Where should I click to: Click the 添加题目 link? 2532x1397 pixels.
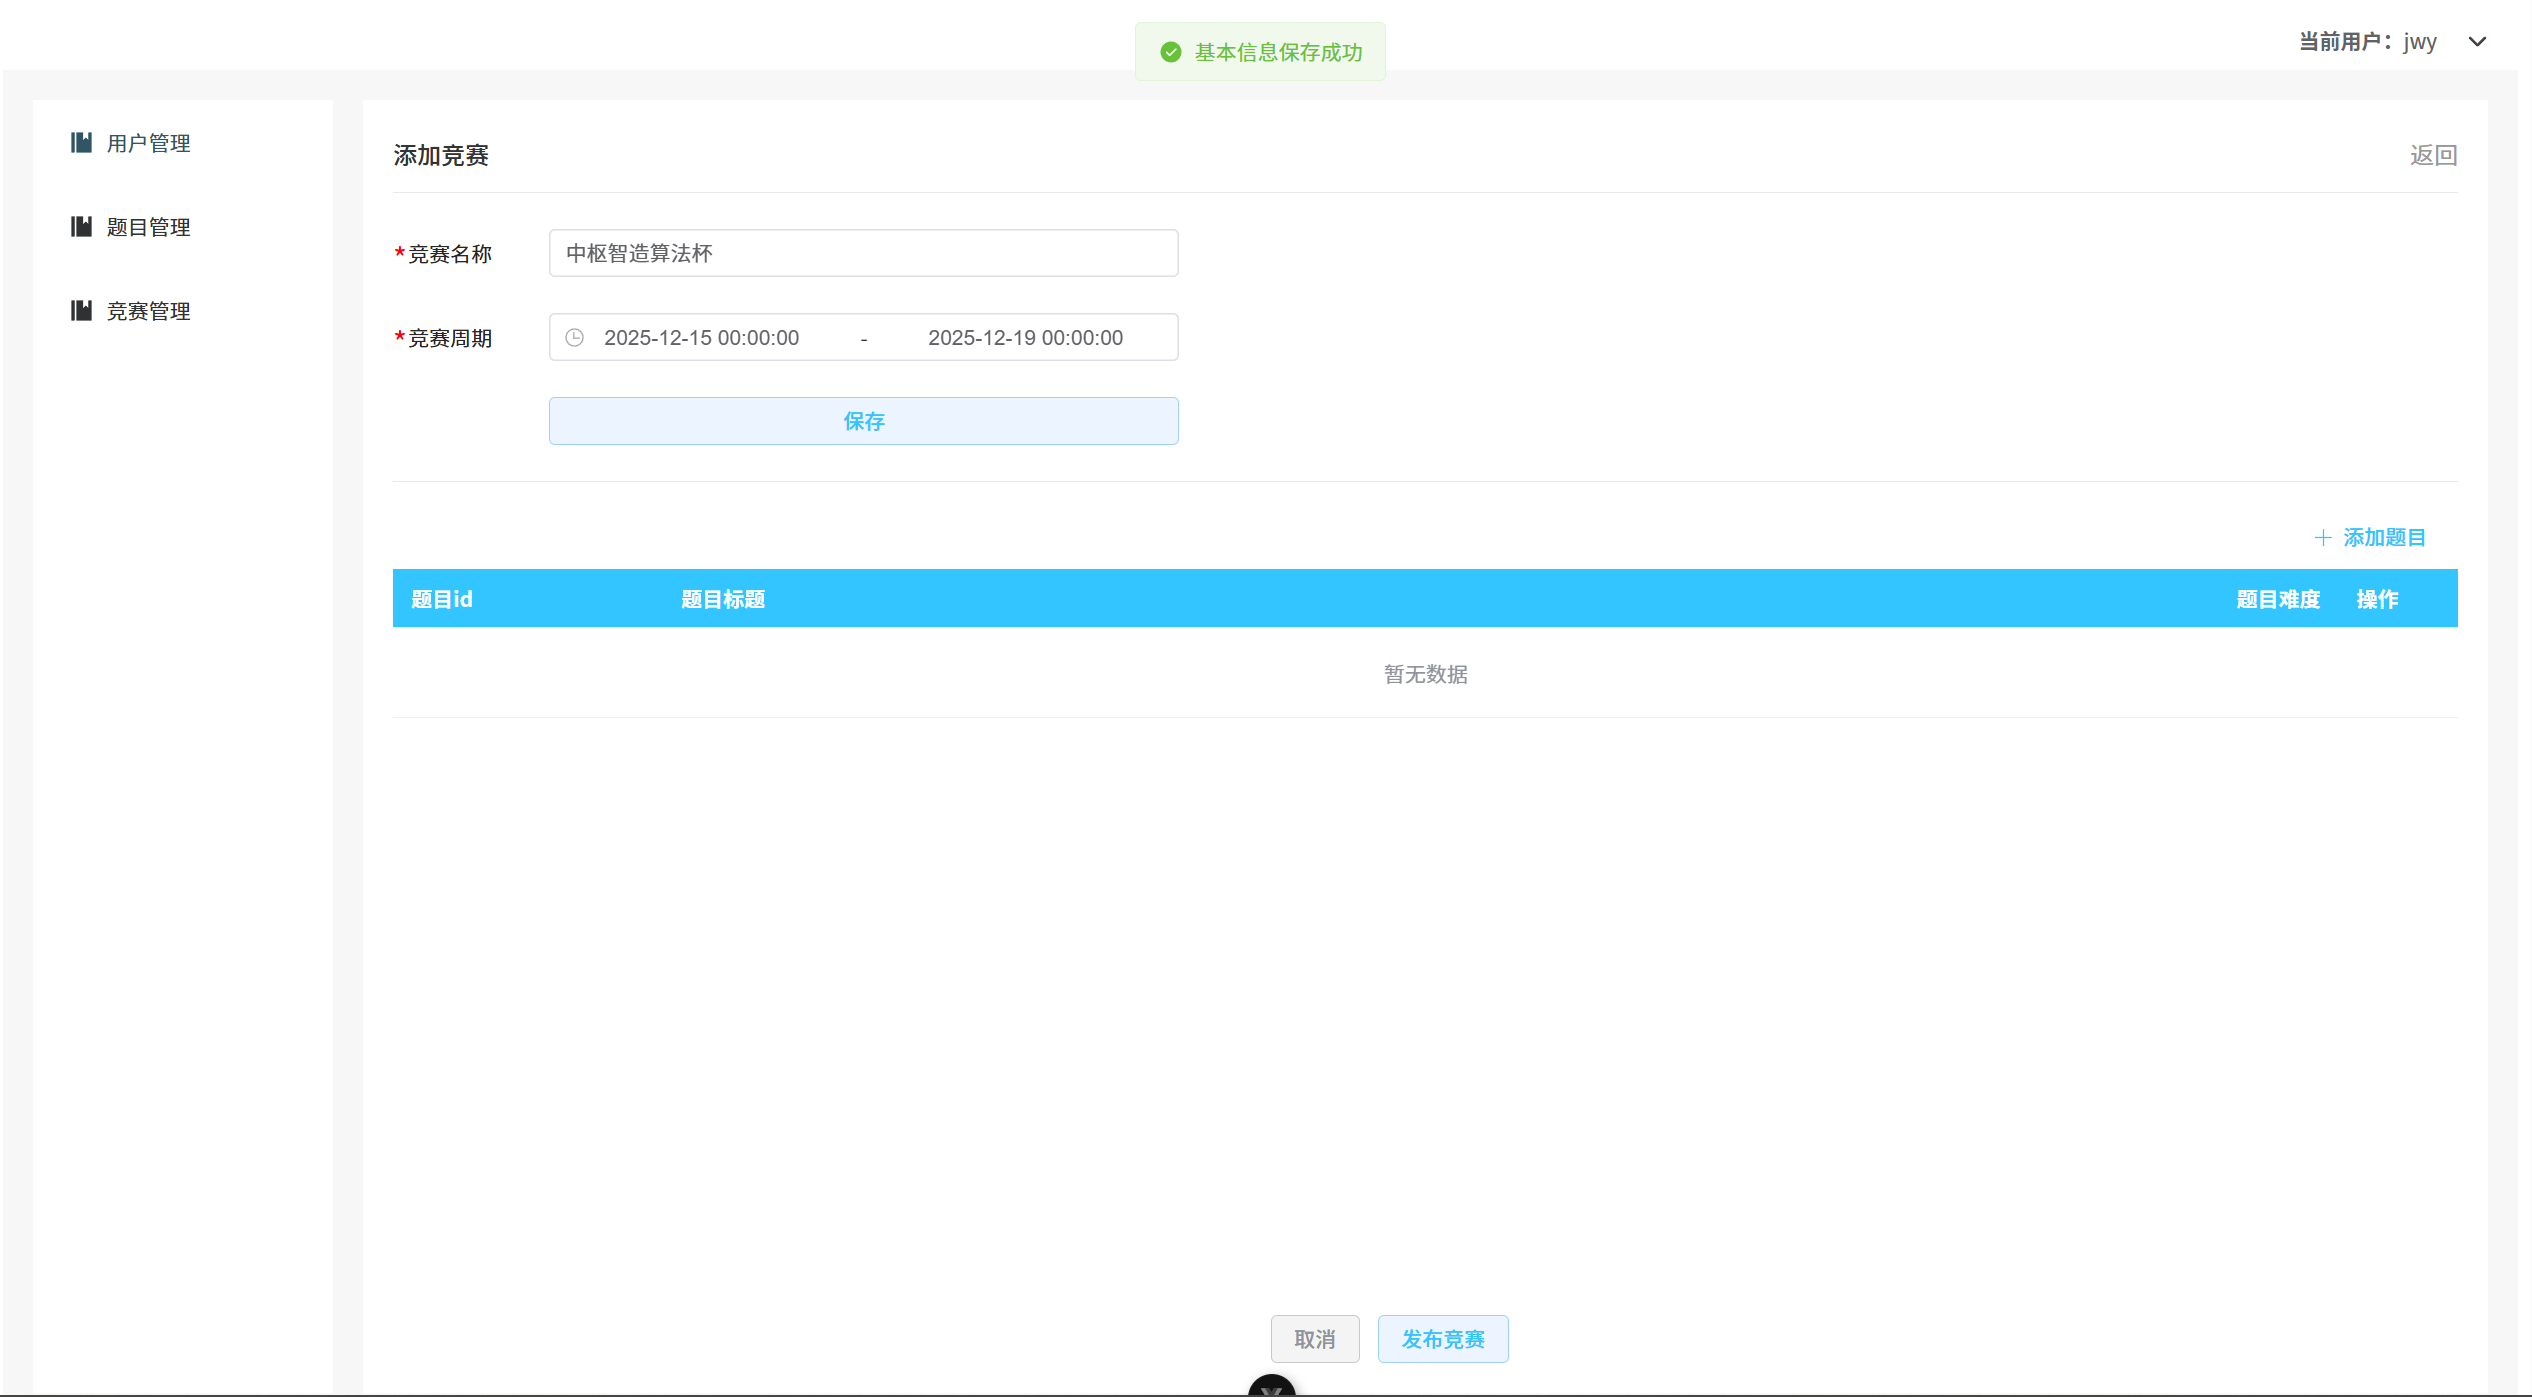point(2384,537)
